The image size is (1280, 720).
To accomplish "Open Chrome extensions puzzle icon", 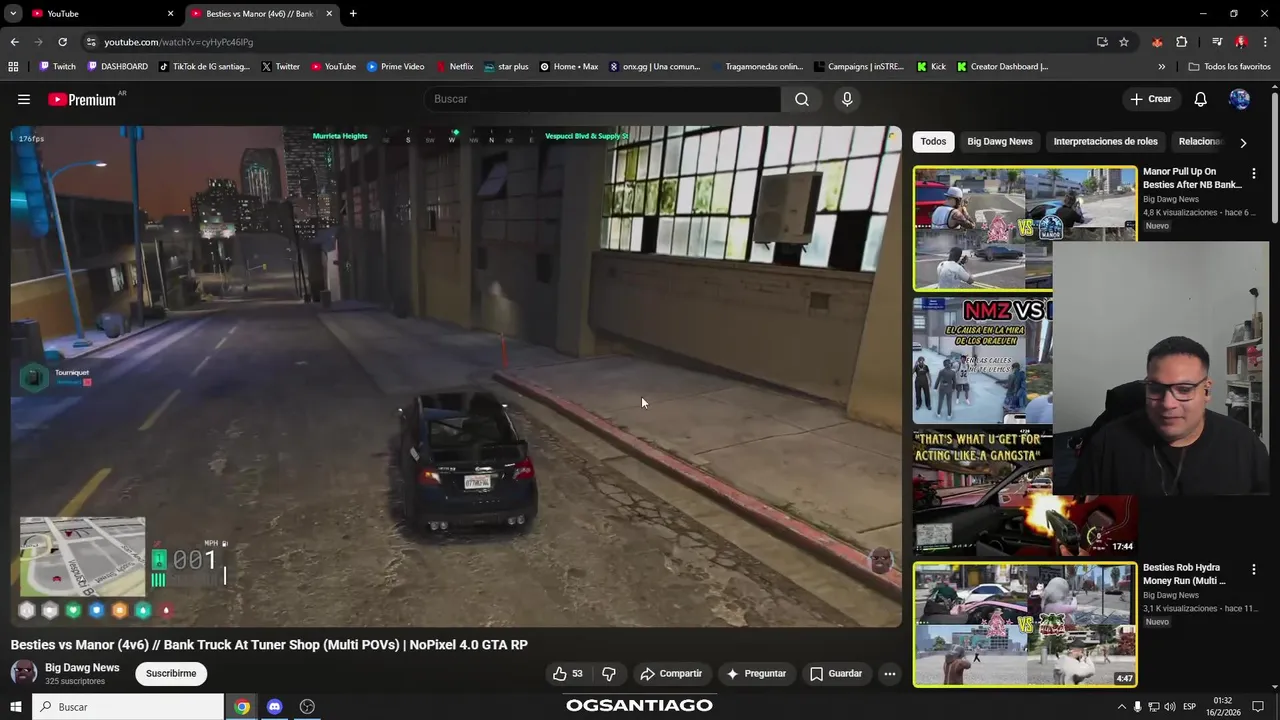I will point(1182,42).
